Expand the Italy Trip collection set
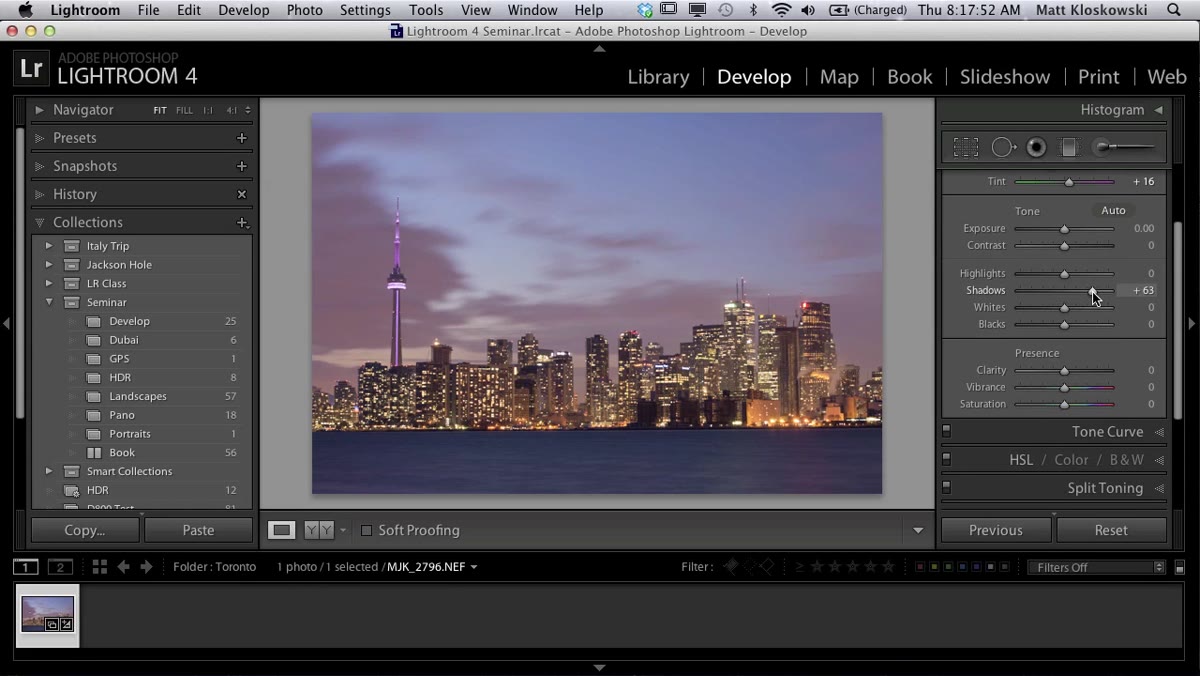This screenshot has height=676, width=1200. point(49,246)
